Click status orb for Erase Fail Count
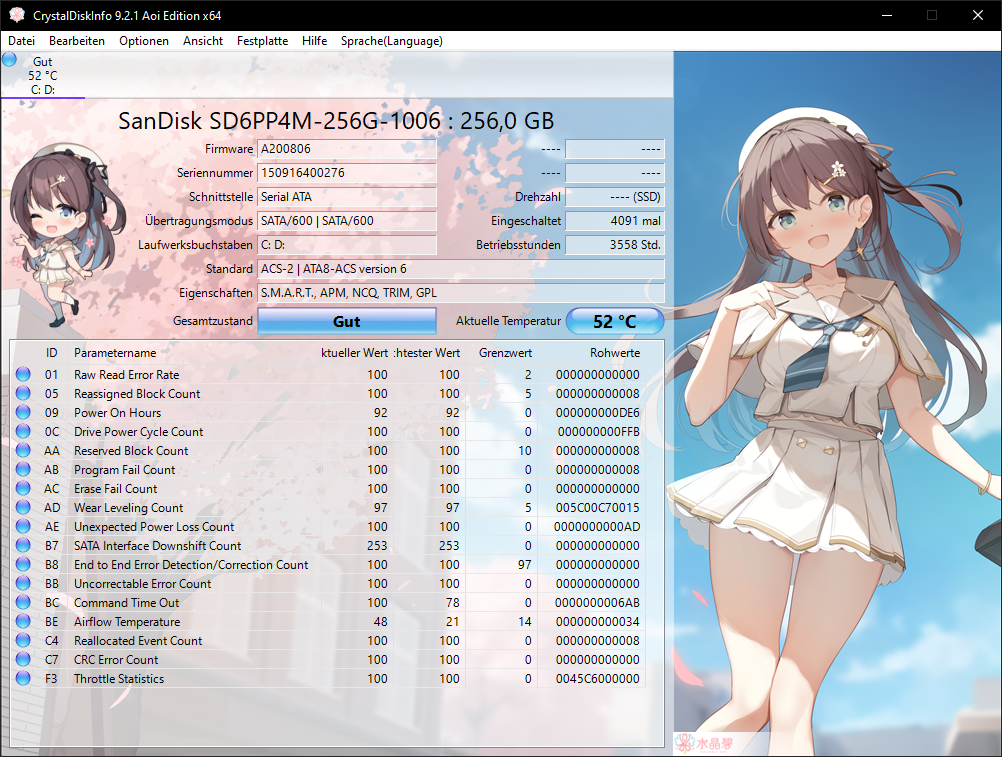The height and width of the screenshot is (757, 1002). coord(23,489)
